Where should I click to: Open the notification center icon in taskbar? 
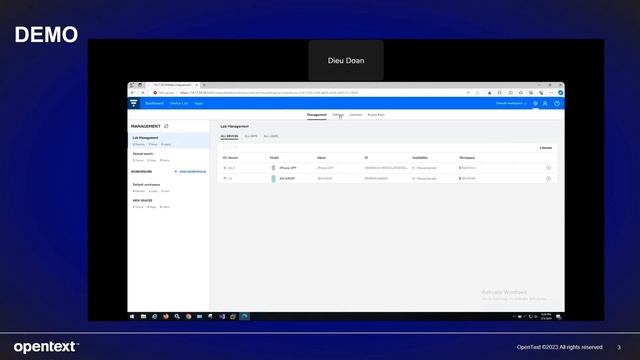(x=558, y=316)
